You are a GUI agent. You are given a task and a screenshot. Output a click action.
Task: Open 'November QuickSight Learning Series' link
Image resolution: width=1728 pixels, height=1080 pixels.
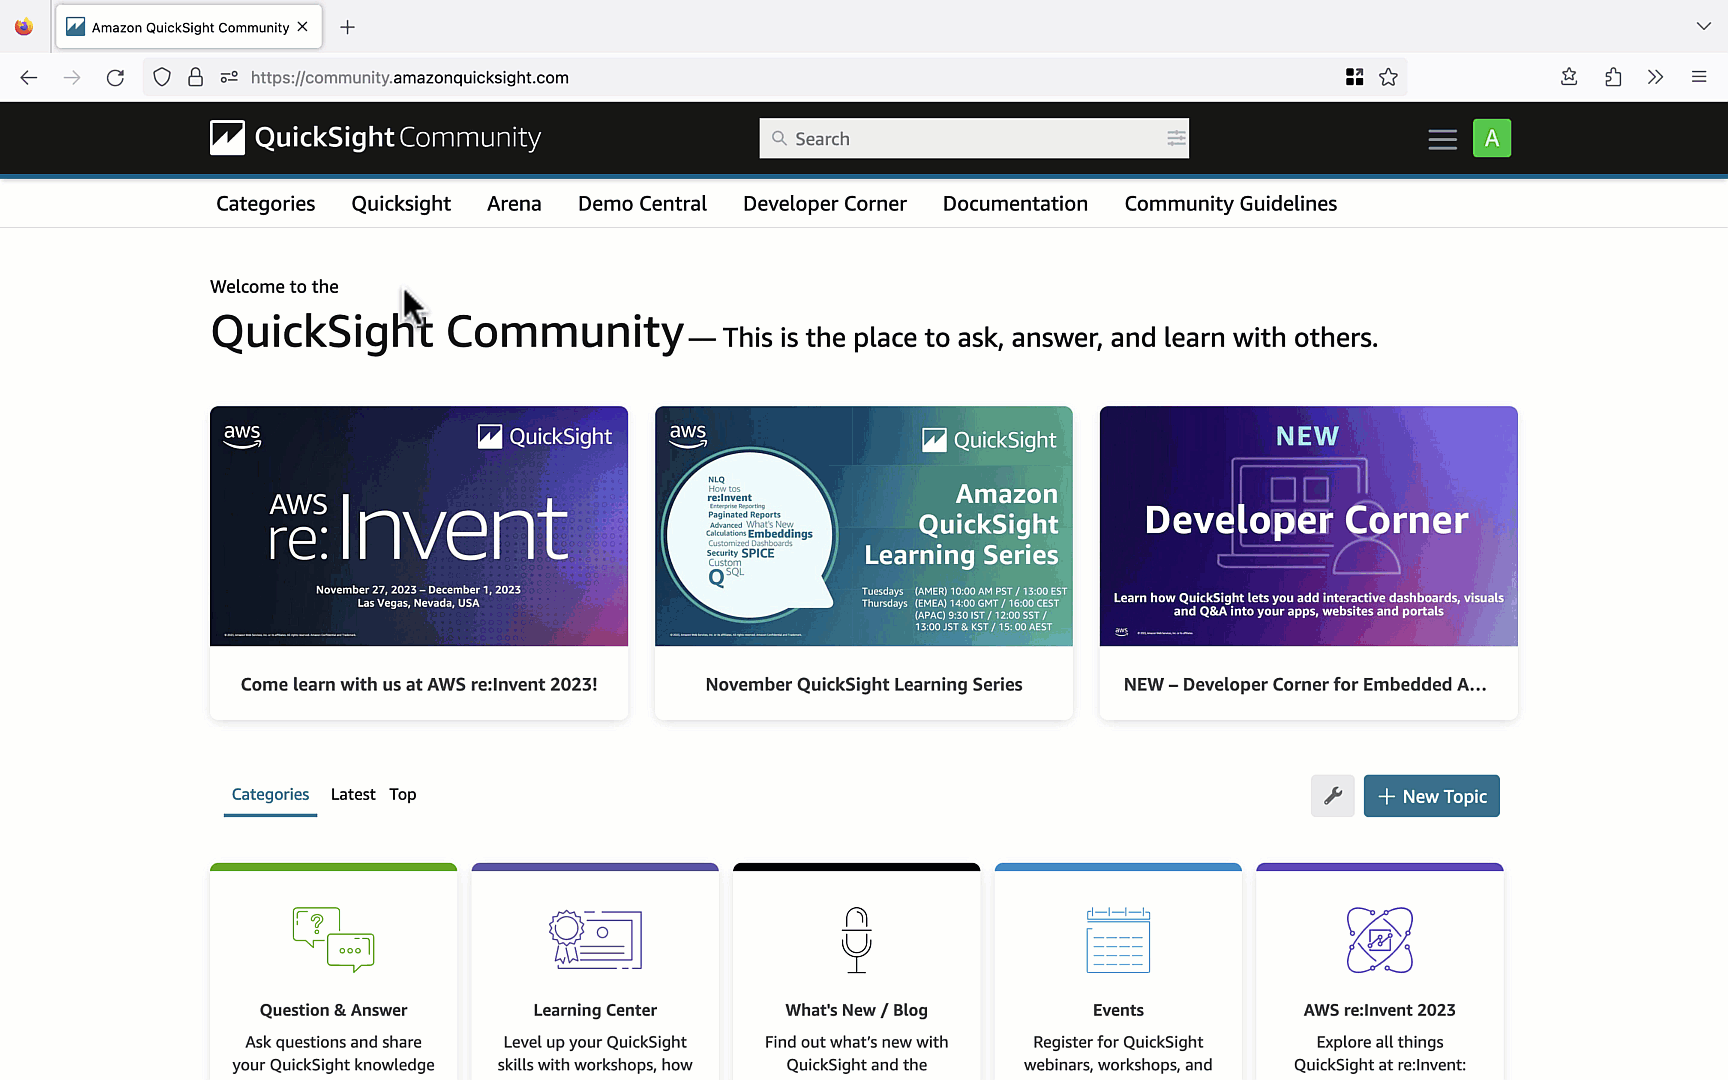click(x=864, y=684)
